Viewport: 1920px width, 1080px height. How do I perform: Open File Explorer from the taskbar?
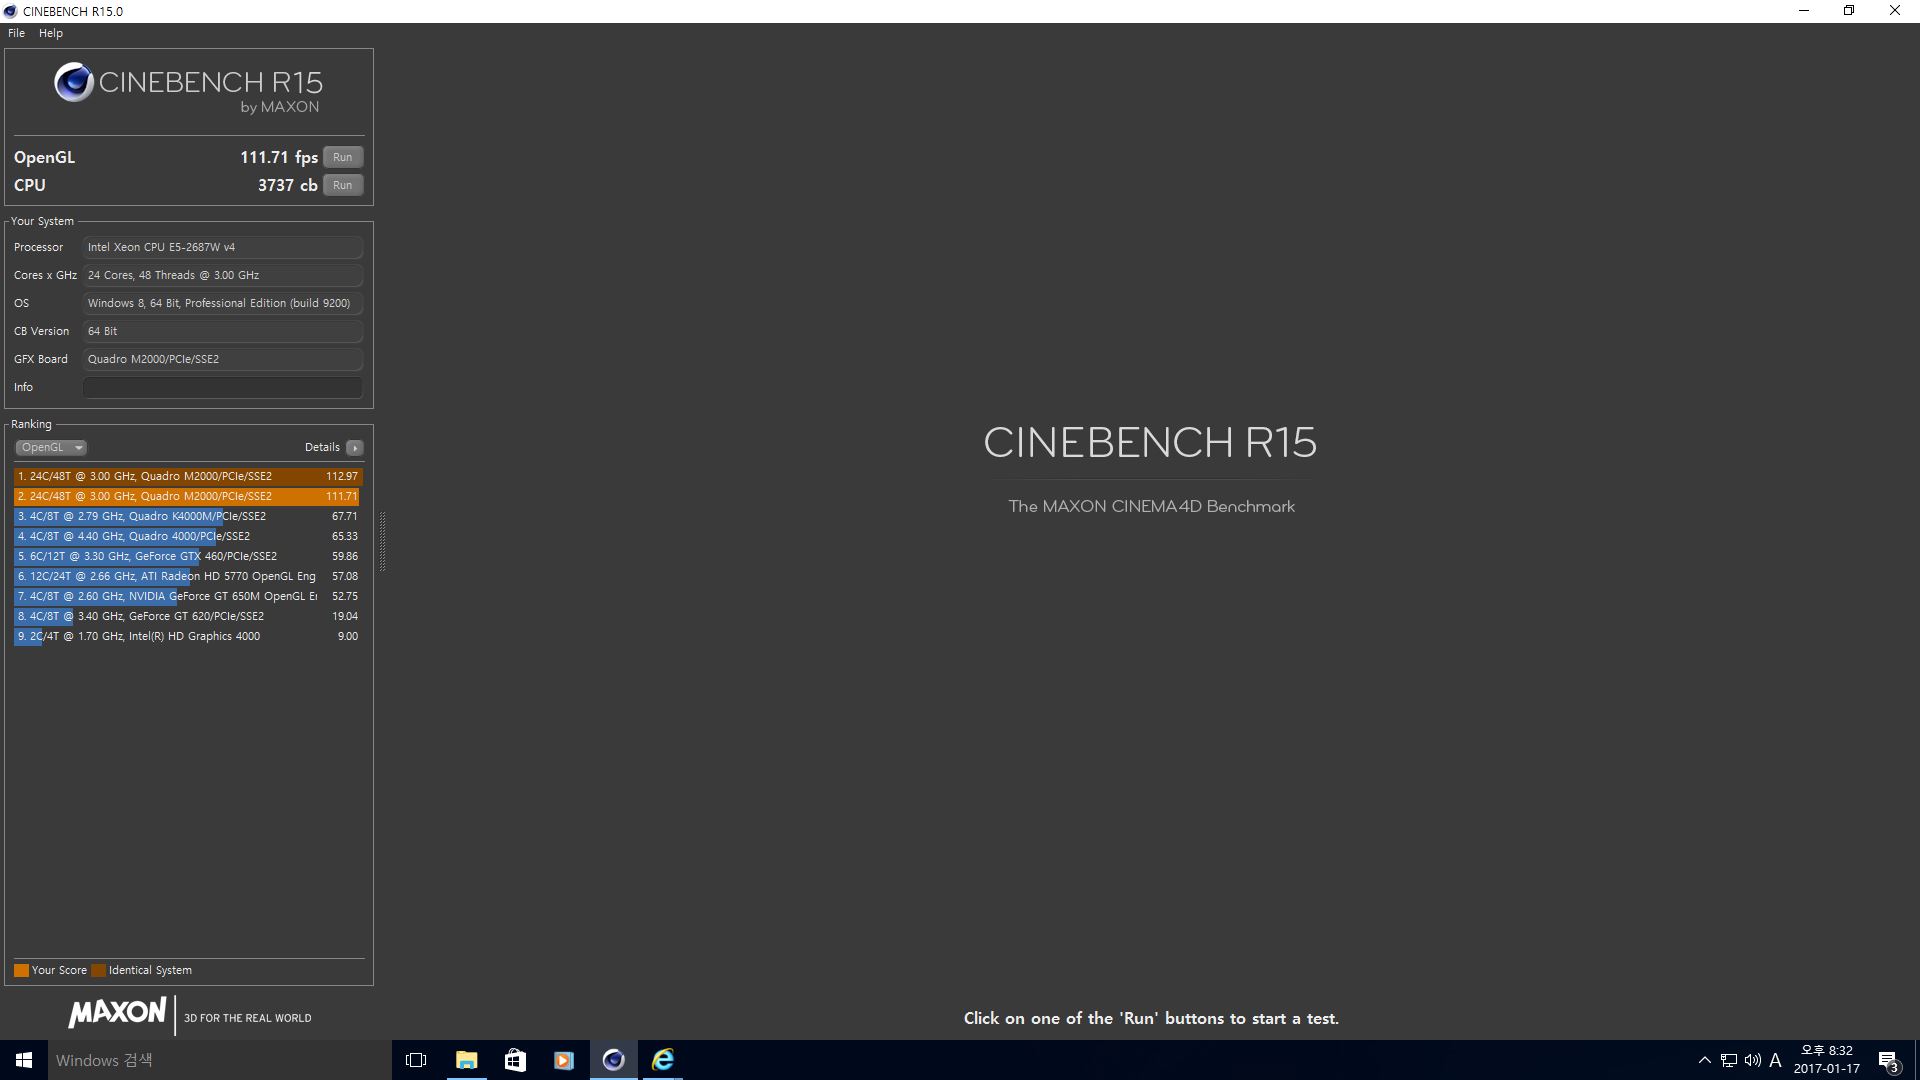[466, 1060]
